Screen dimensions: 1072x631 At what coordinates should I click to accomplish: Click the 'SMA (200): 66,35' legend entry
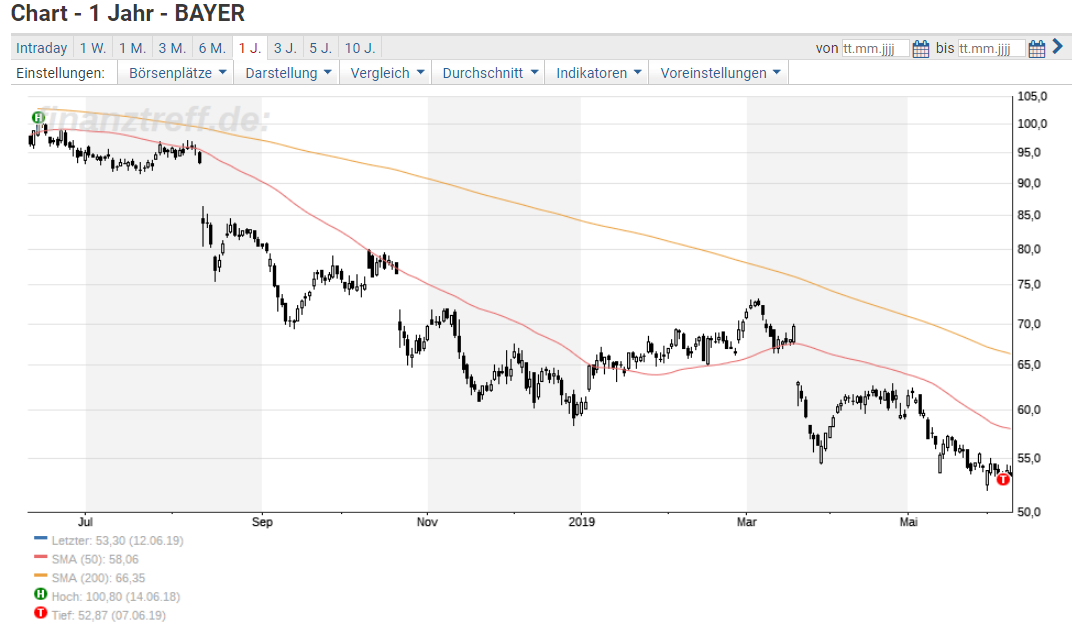click(98, 578)
